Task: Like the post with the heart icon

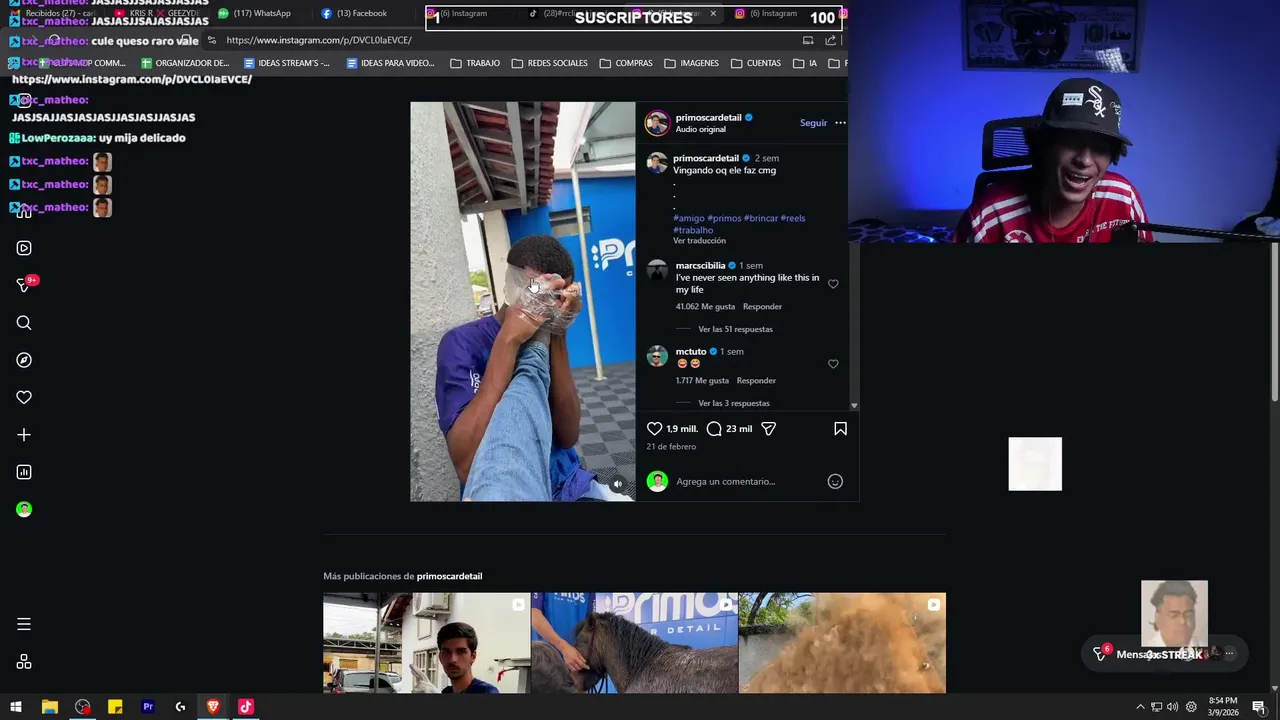Action: tap(654, 428)
